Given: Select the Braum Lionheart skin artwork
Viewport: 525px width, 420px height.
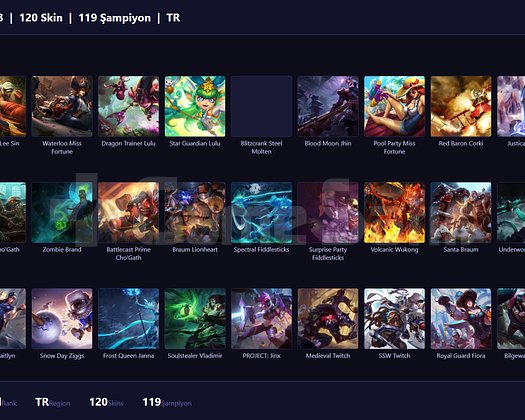Looking at the screenshot, I should coord(195,212).
